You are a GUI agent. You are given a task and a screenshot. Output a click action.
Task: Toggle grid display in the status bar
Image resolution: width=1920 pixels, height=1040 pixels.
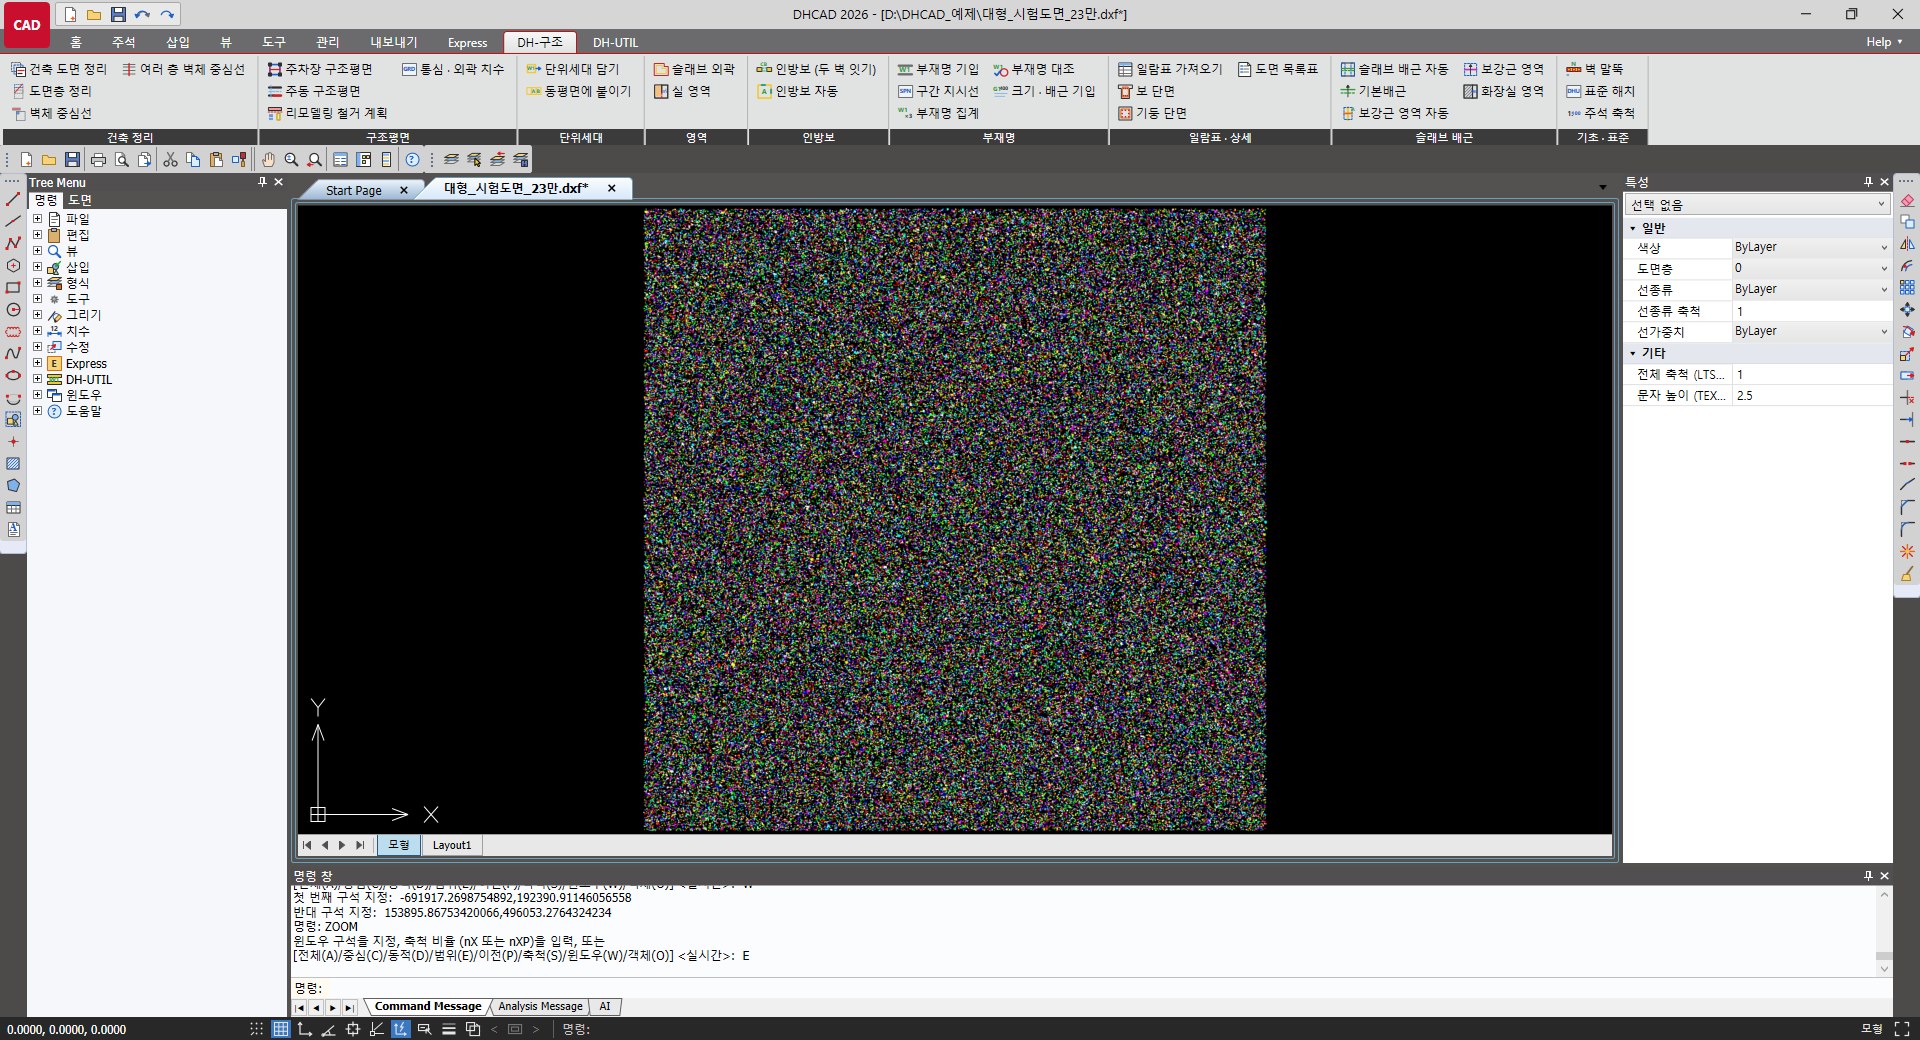[281, 1029]
